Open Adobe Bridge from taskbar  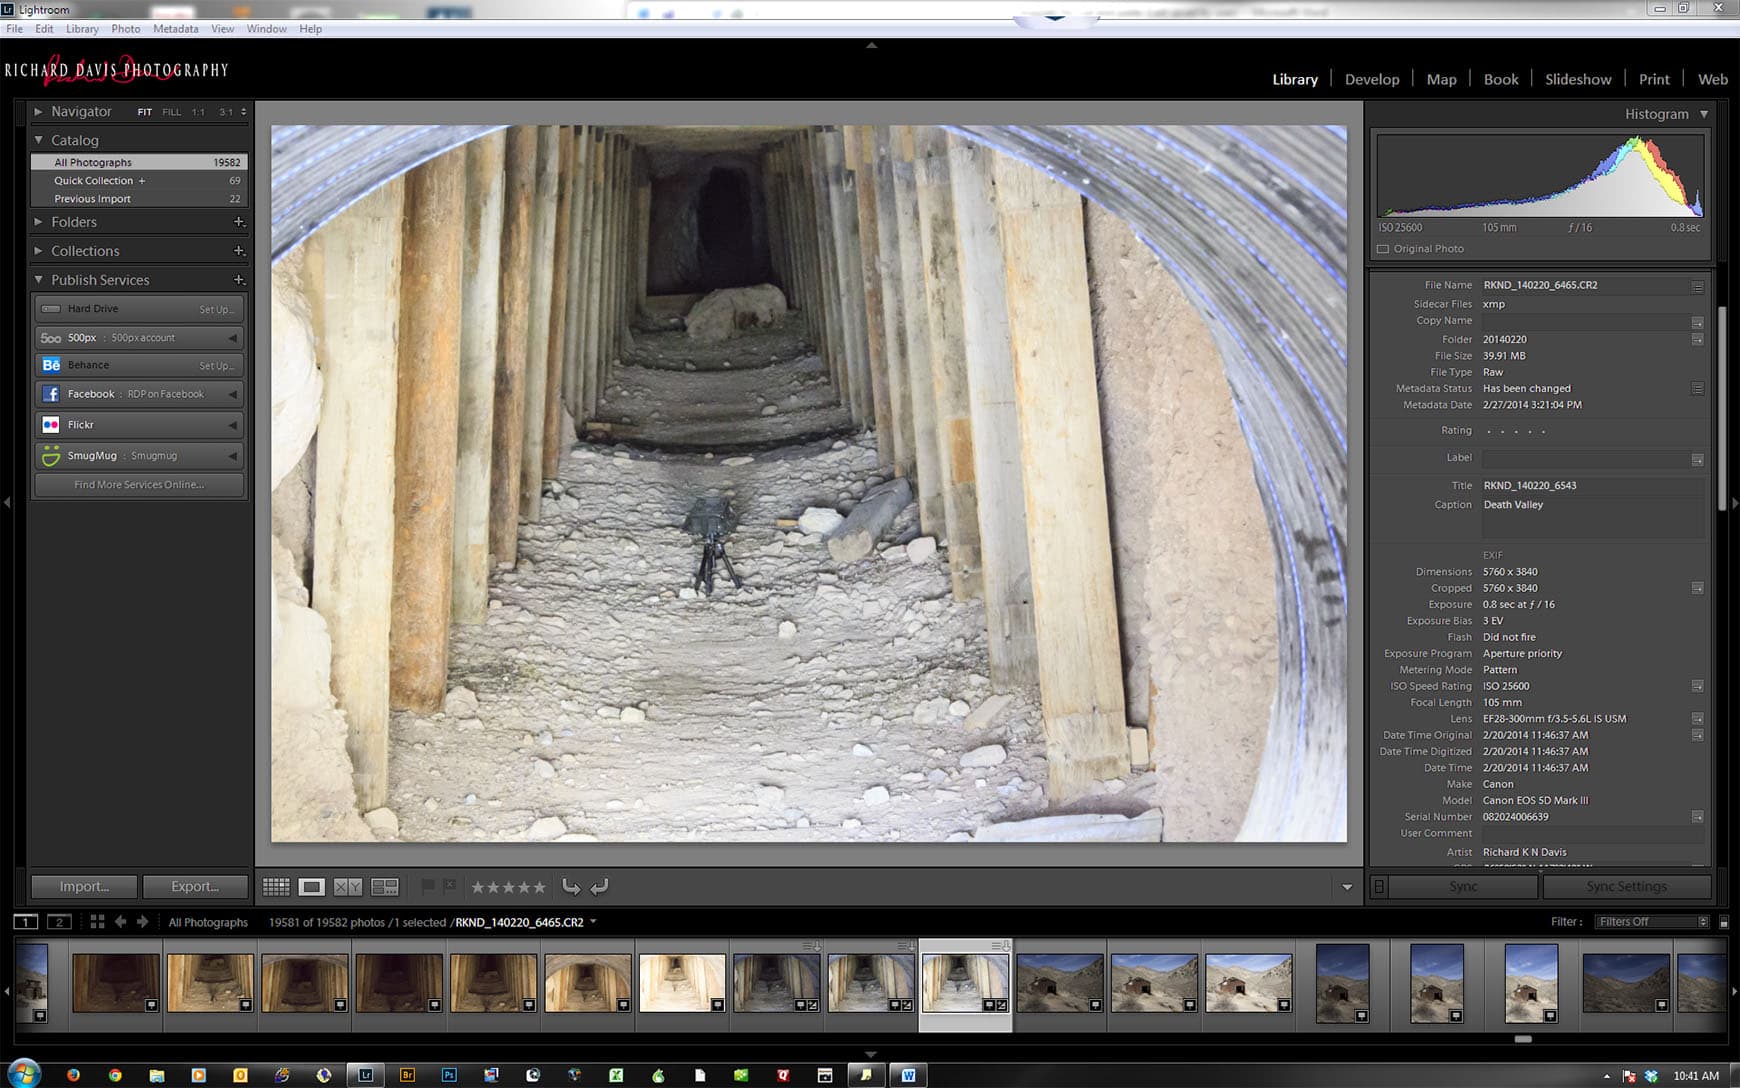tap(407, 1075)
